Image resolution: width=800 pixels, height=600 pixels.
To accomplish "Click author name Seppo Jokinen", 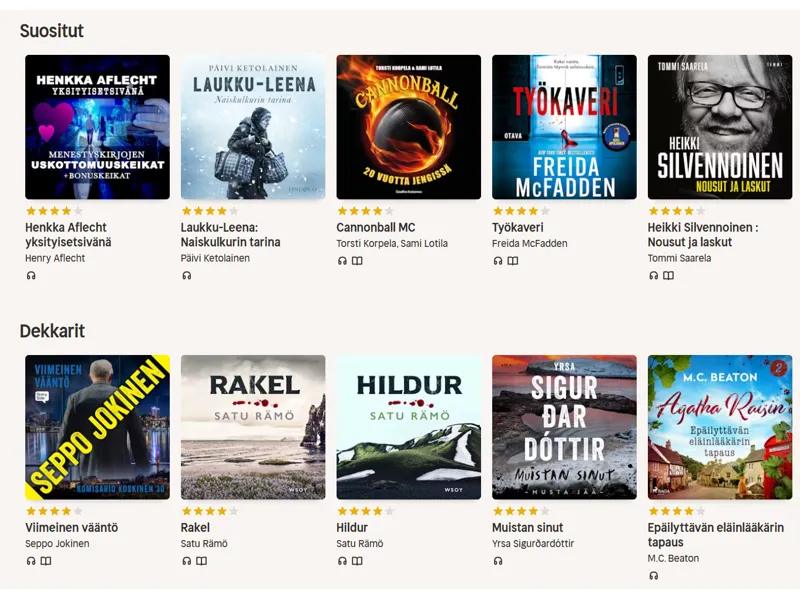I will tap(57, 544).
